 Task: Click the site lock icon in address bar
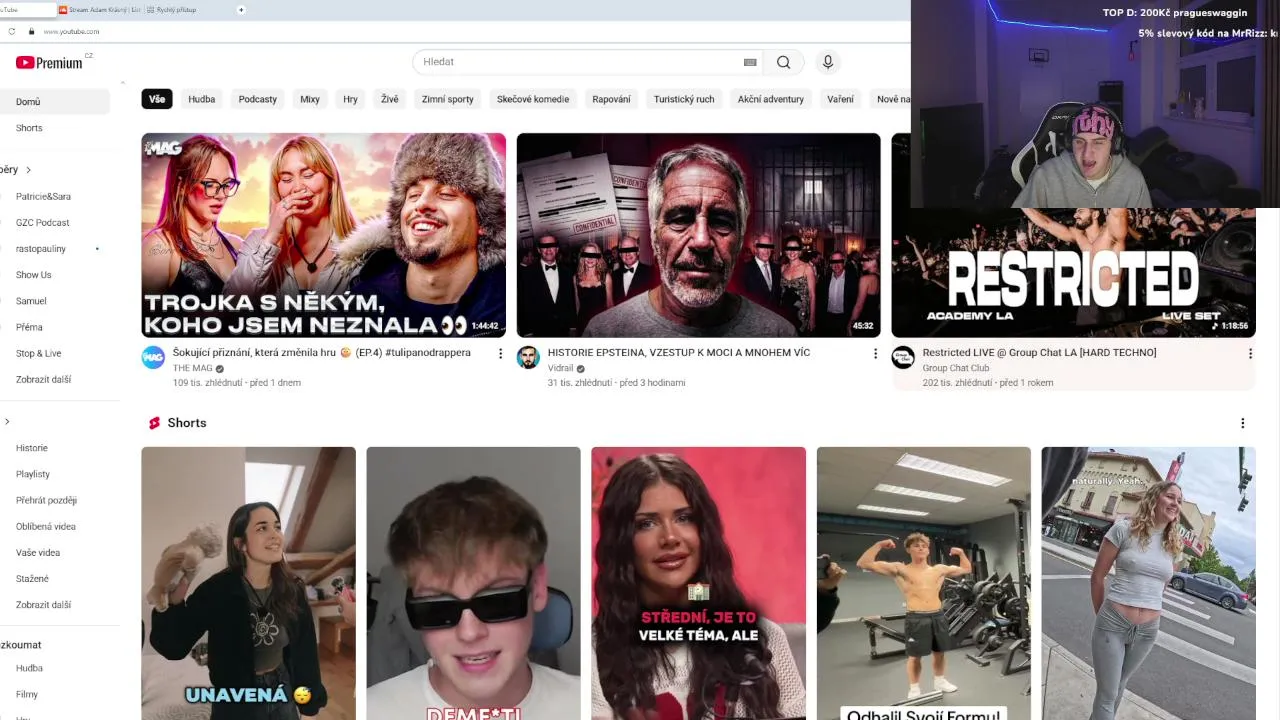(32, 31)
